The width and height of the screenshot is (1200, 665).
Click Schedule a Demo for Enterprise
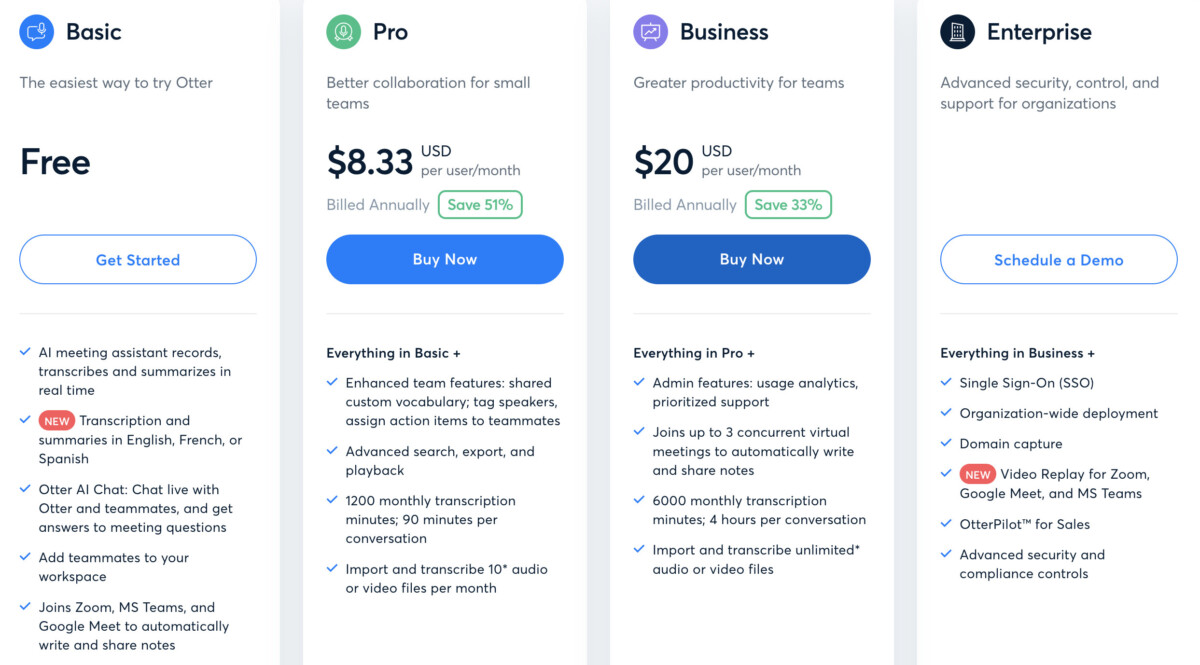coord(1058,259)
